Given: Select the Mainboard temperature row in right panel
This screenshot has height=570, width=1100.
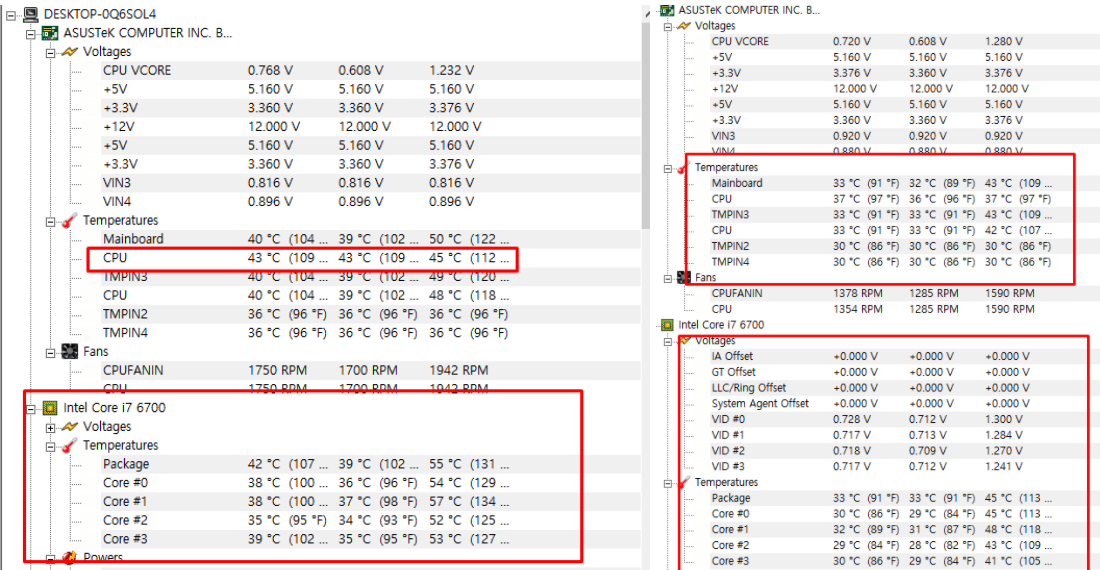Looking at the screenshot, I should (x=904, y=183).
